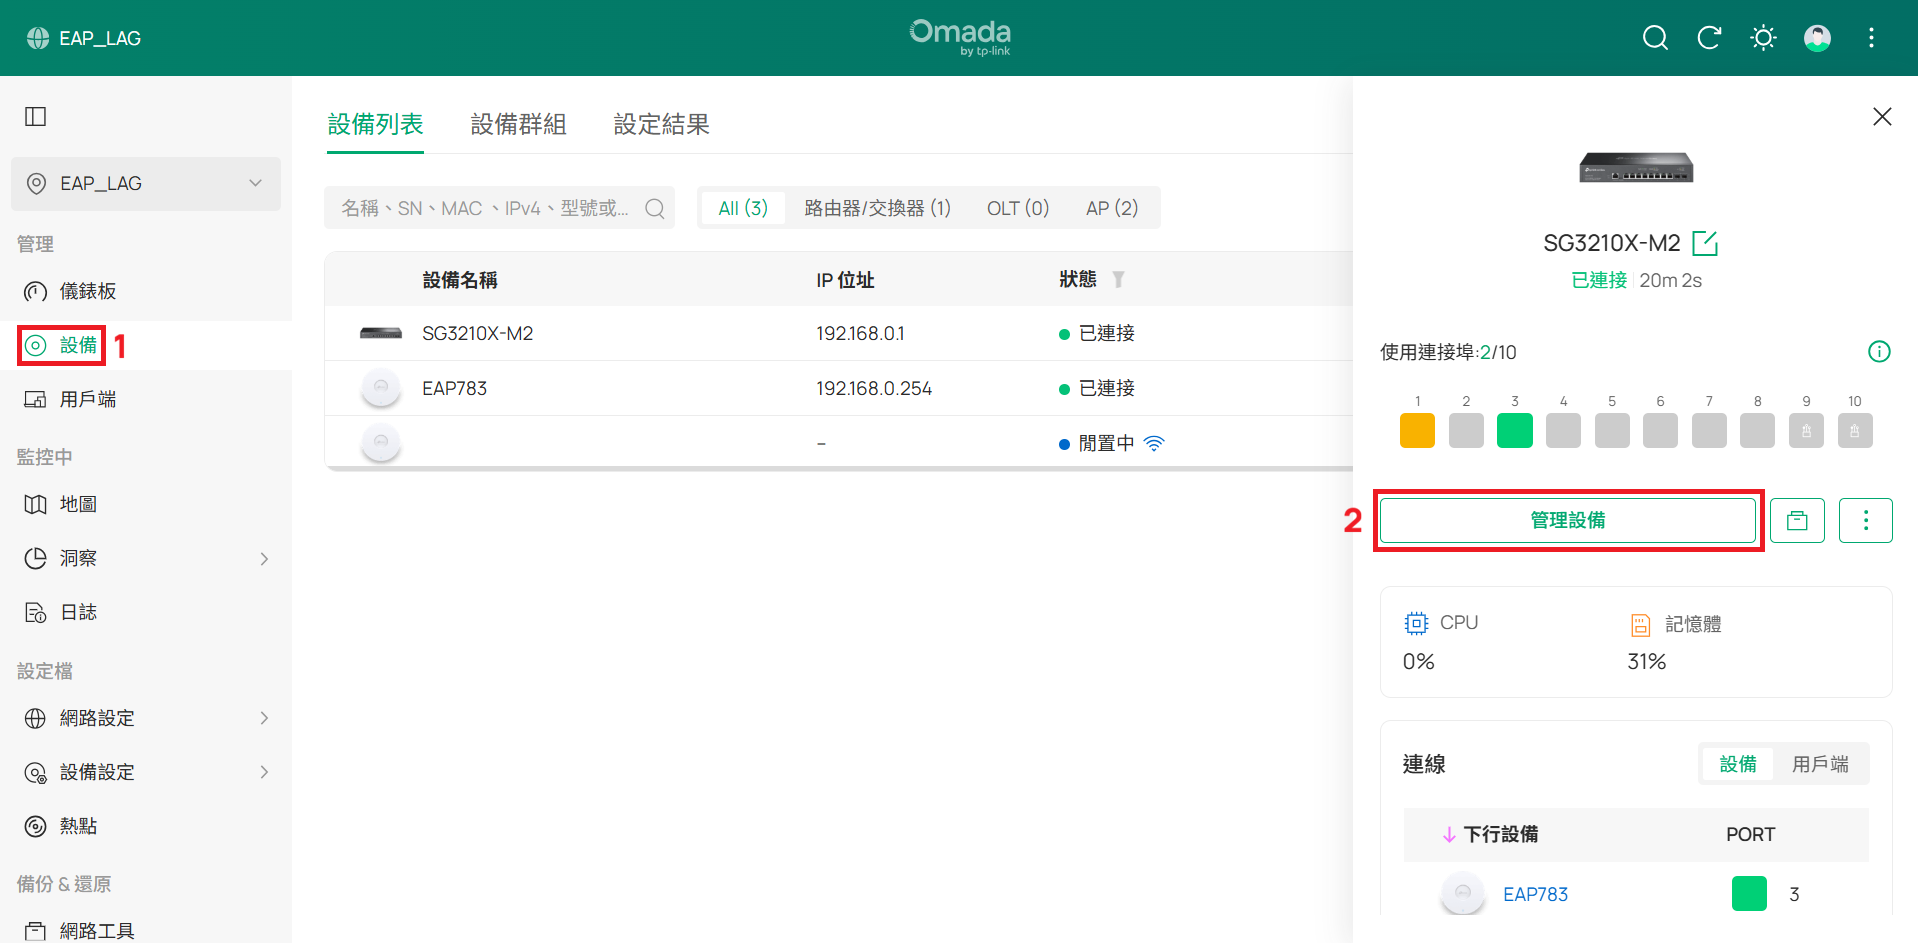The width and height of the screenshot is (1918, 943).
Task: Click the IP 位址 column header
Action: pos(845,280)
